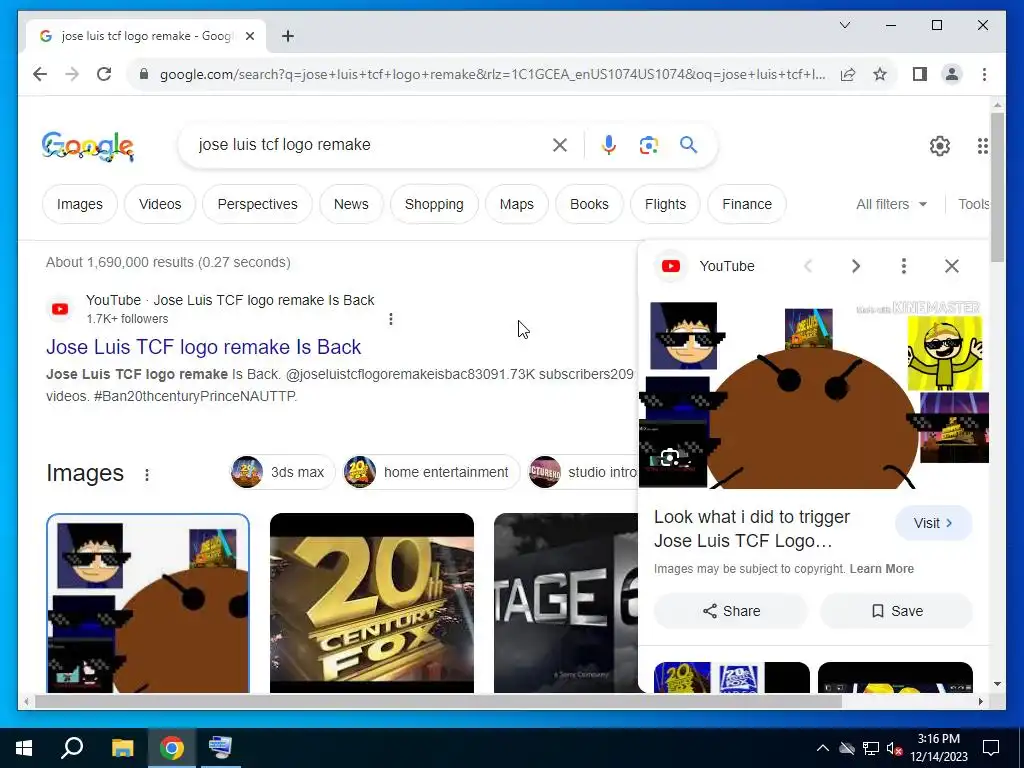
Task: Open Look what i did to trigger title
Action: click(x=751, y=529)
